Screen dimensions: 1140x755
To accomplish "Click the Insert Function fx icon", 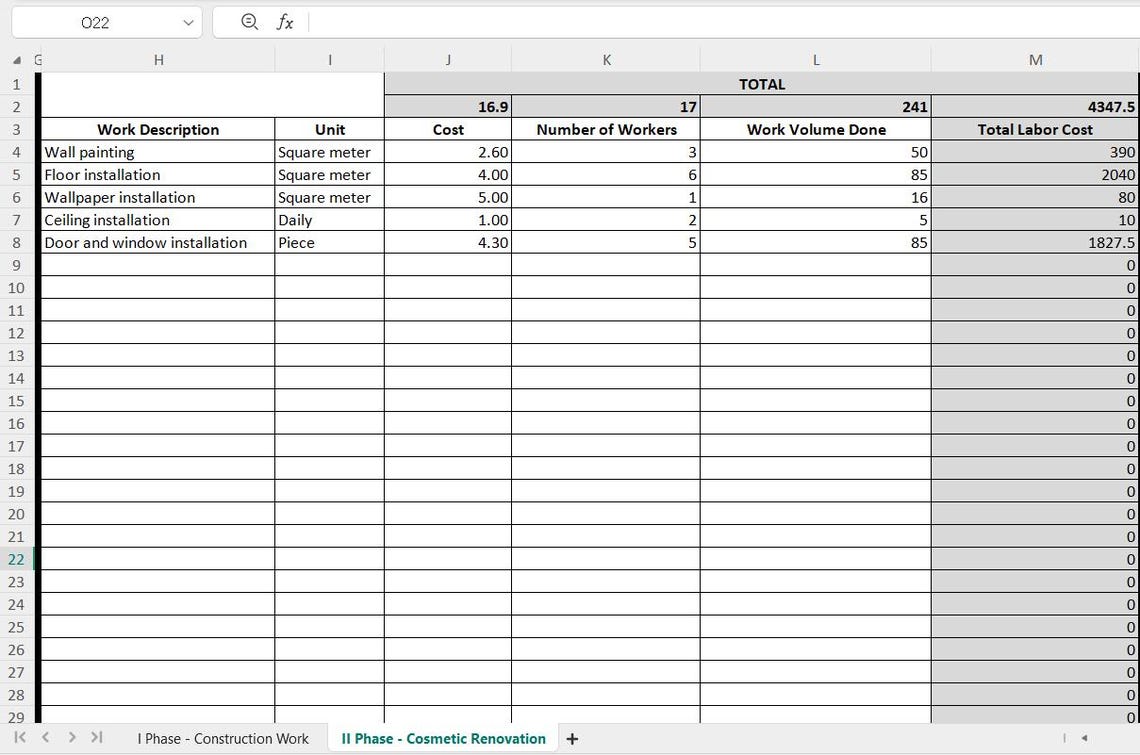I will click(x=284, y=22).
